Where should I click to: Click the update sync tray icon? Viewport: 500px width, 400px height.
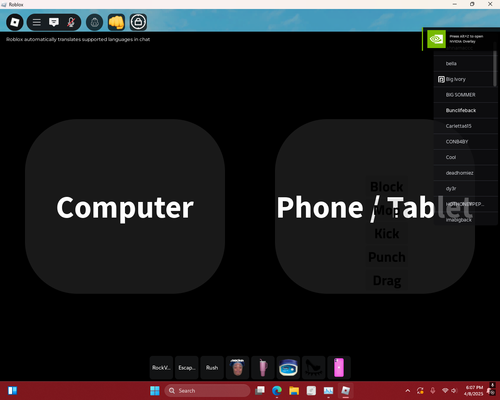tap(420, 391)
